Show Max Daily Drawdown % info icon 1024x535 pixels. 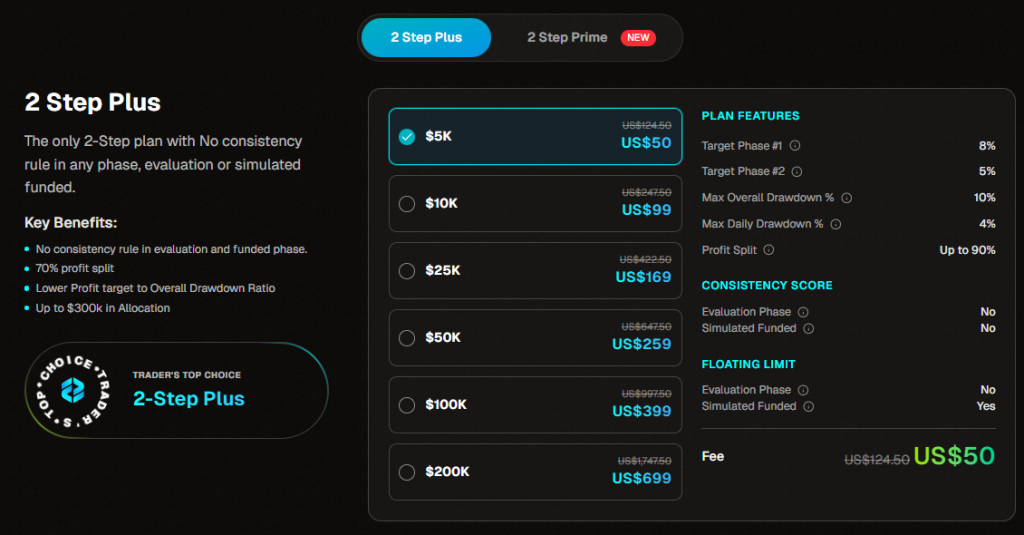pyautogui.click(x=836, y=224)
